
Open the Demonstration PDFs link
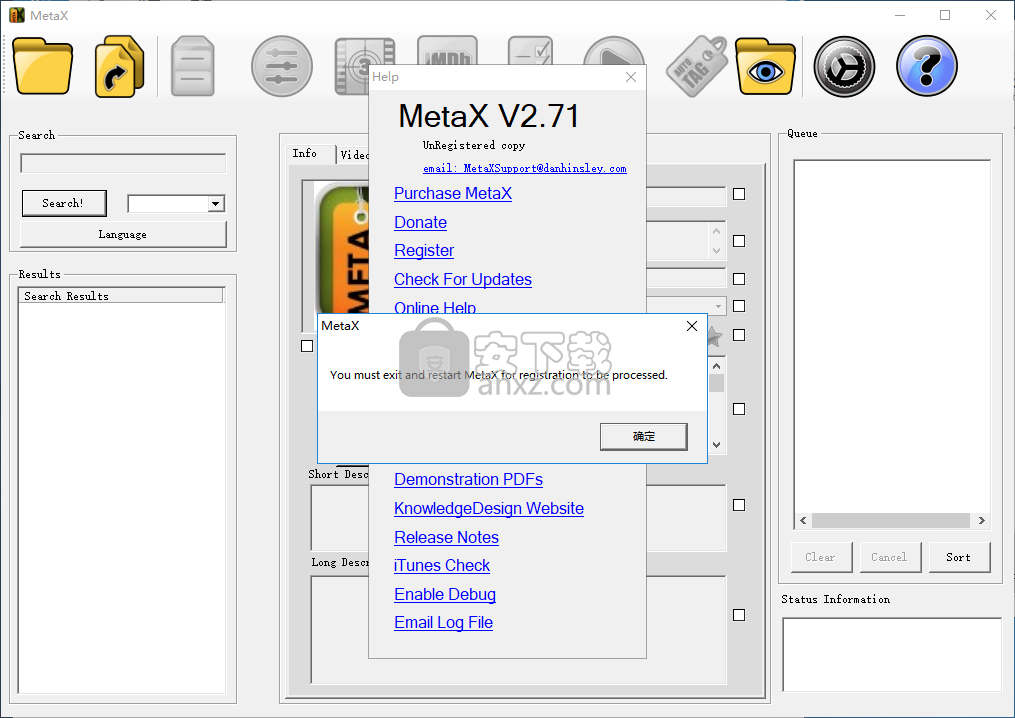click(x=469, y=480)
